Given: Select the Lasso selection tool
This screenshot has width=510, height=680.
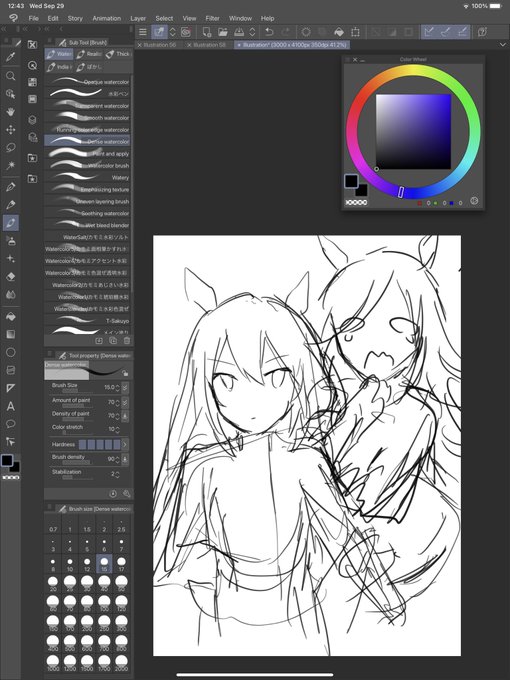Looking at the screenshot, I should [10, 147].
